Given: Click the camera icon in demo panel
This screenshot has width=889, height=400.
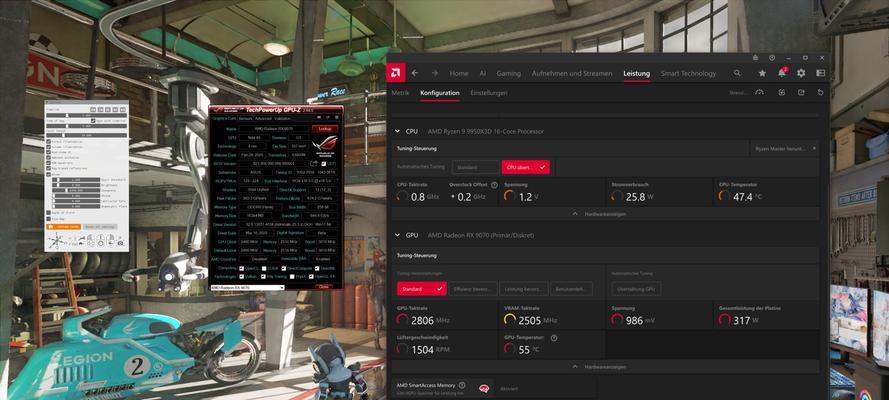Looking at the screenshot, I should coord(120,242).
